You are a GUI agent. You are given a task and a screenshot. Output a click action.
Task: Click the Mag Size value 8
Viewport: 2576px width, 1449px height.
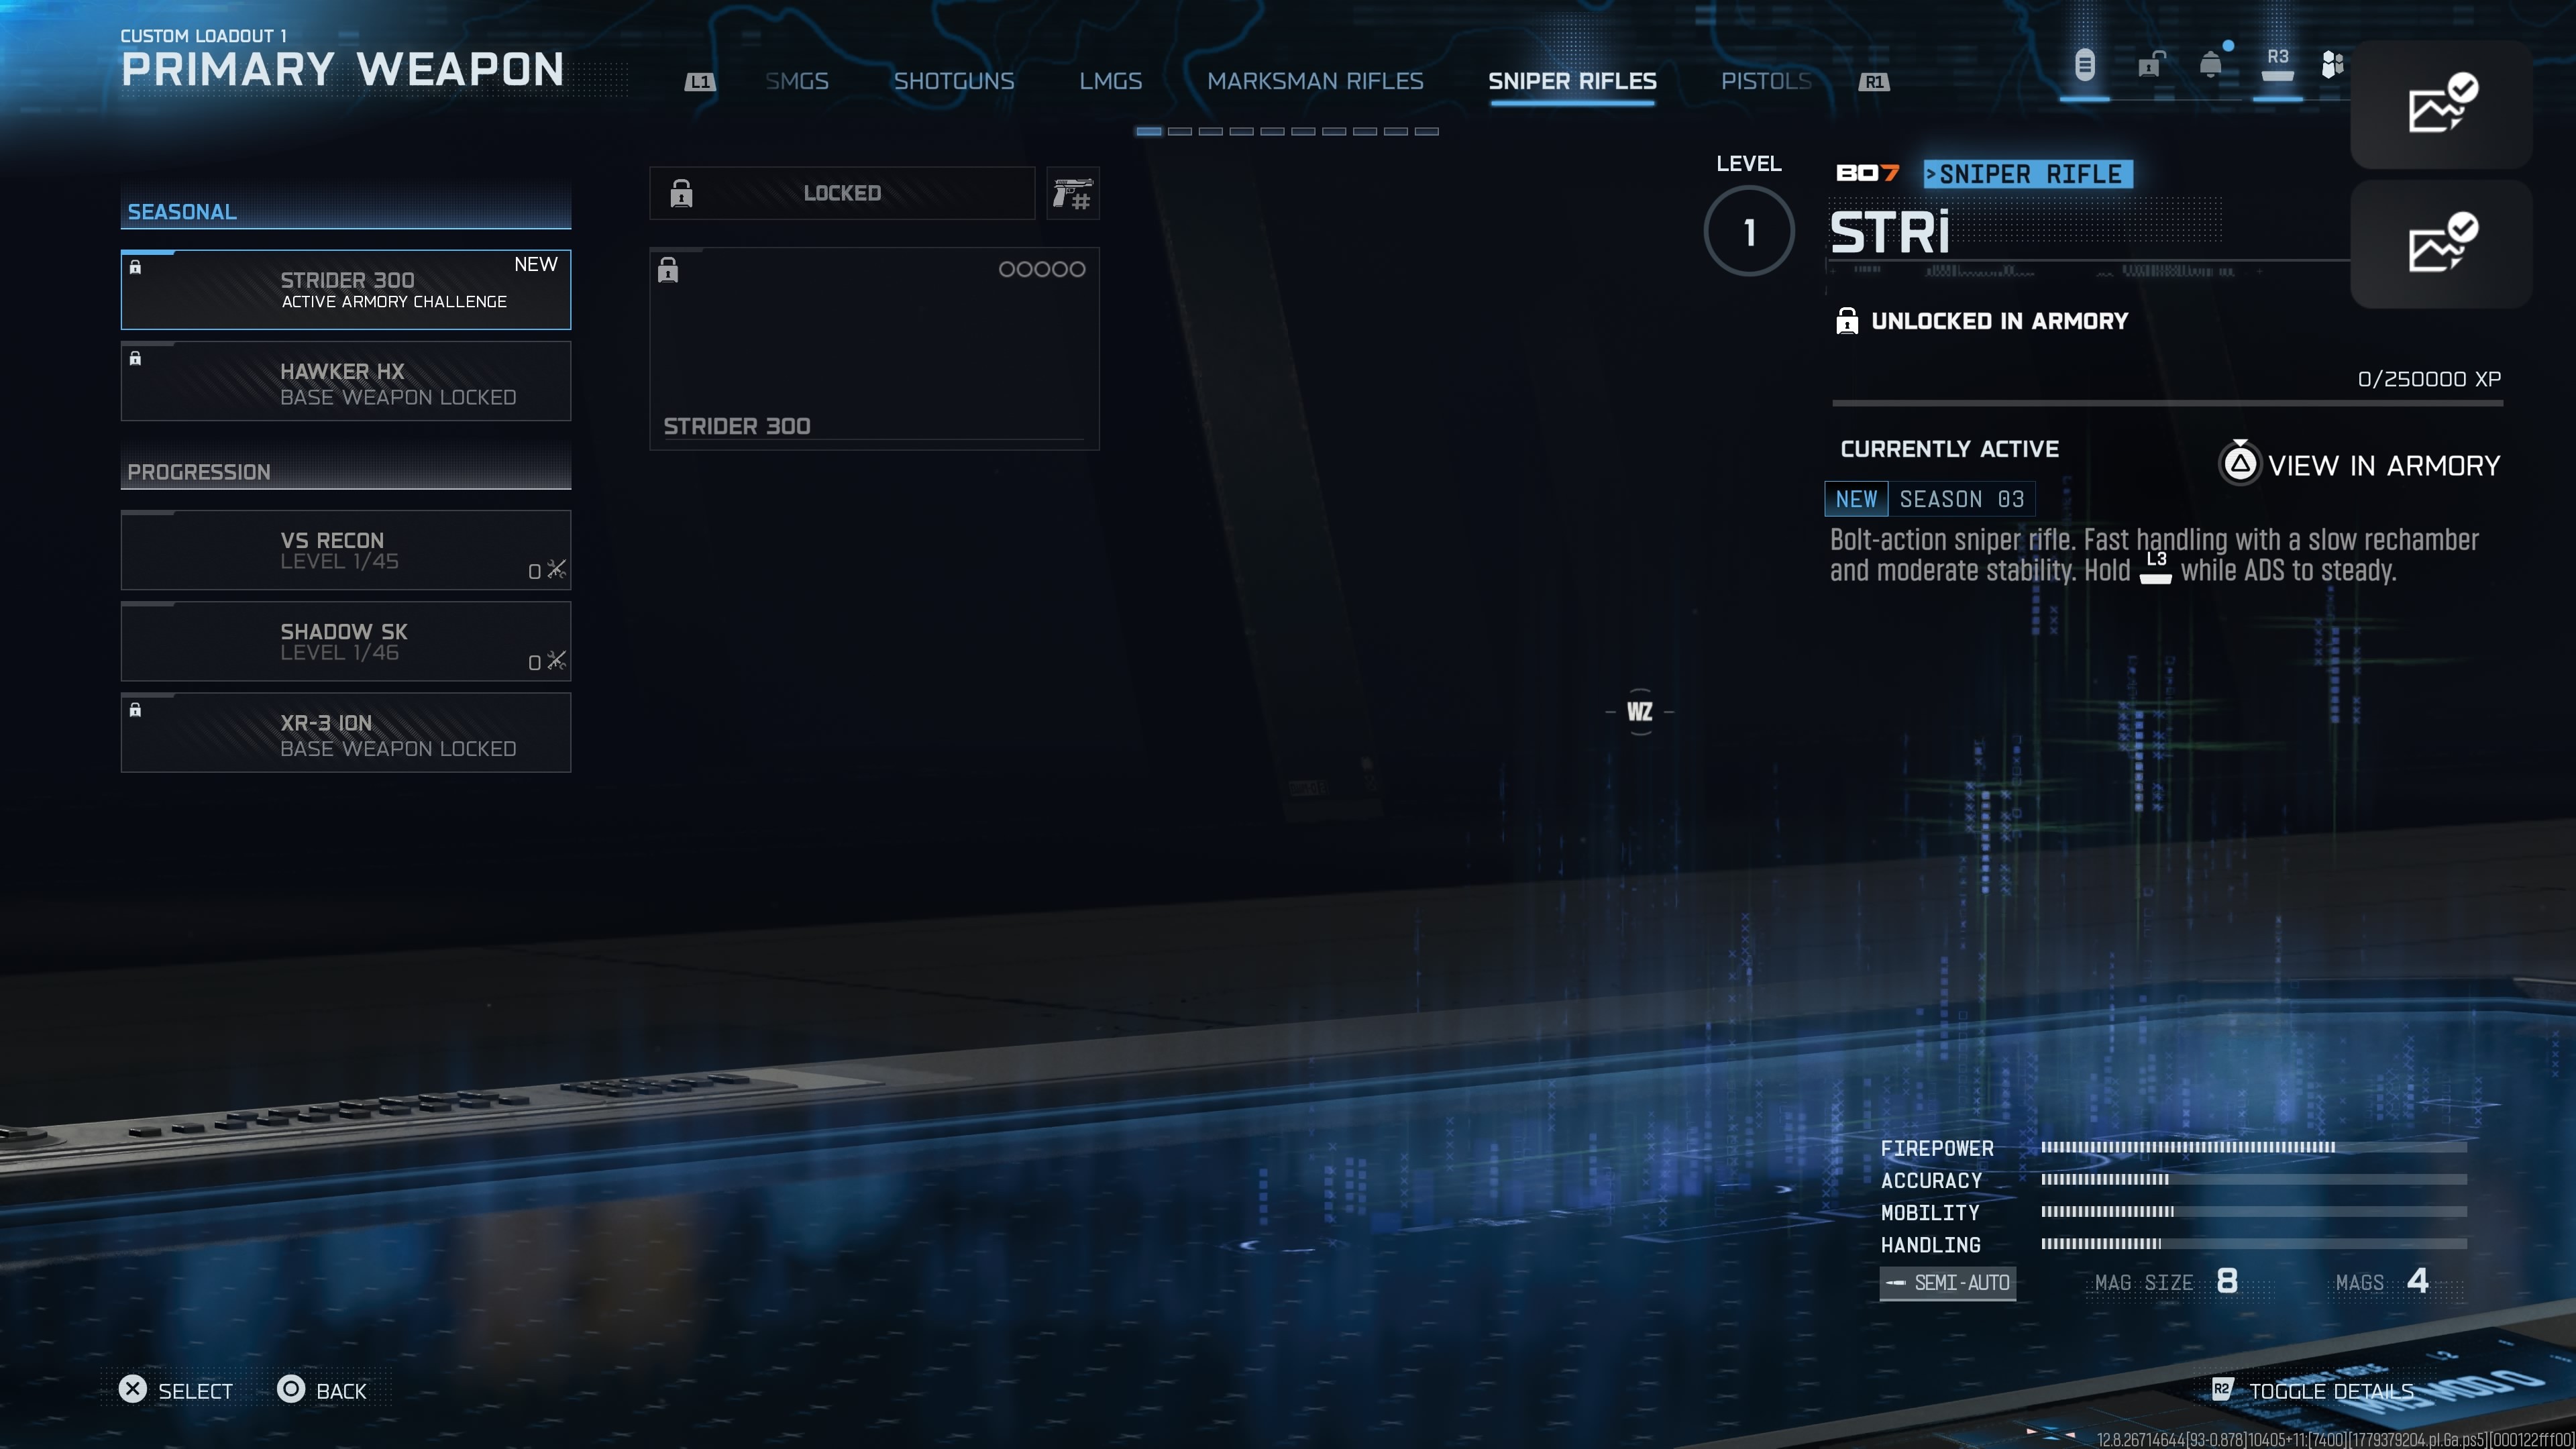tap(2227, 1281)
